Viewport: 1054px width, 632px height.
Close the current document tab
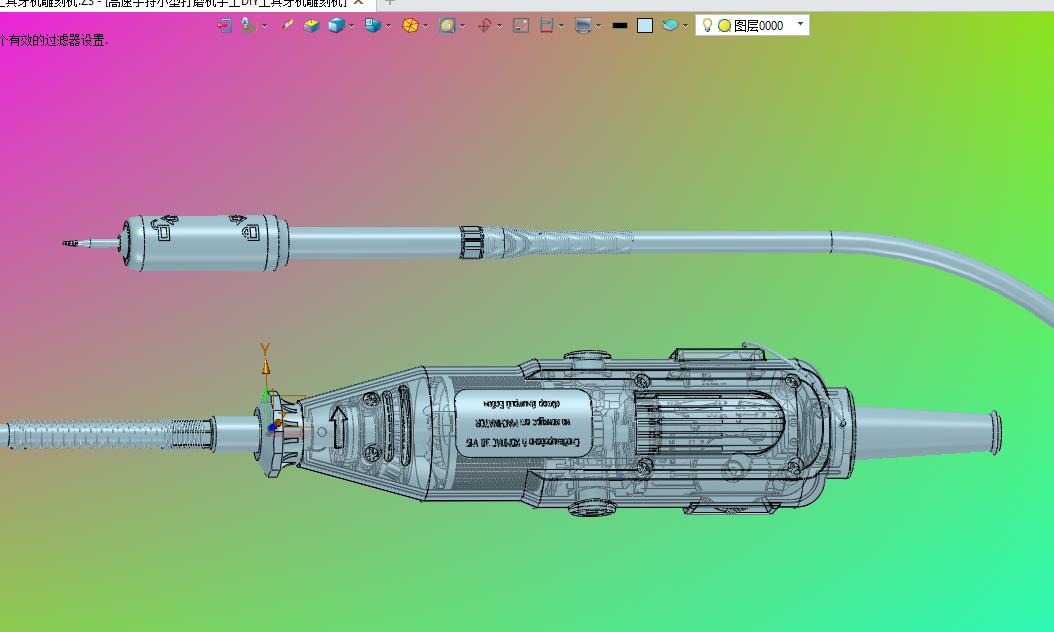358,3
